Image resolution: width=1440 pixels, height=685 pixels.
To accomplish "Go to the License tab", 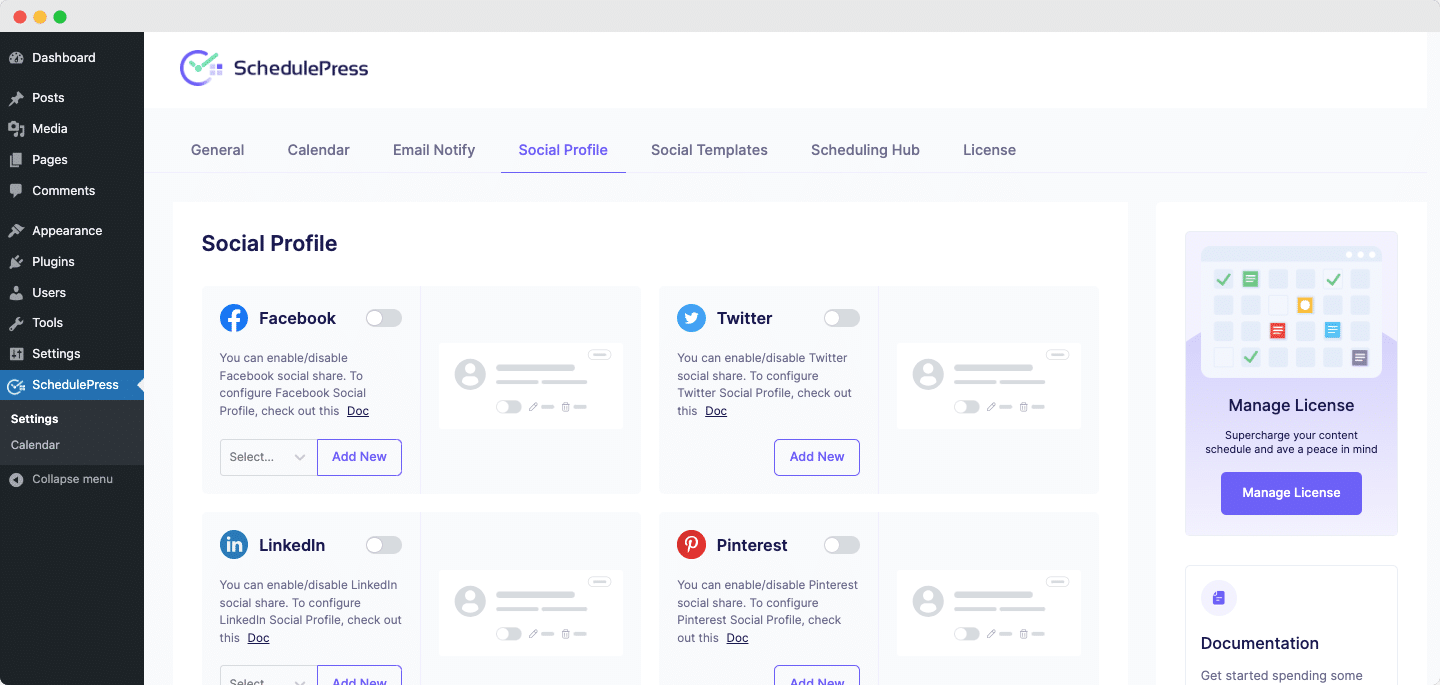I will point(989,150).
